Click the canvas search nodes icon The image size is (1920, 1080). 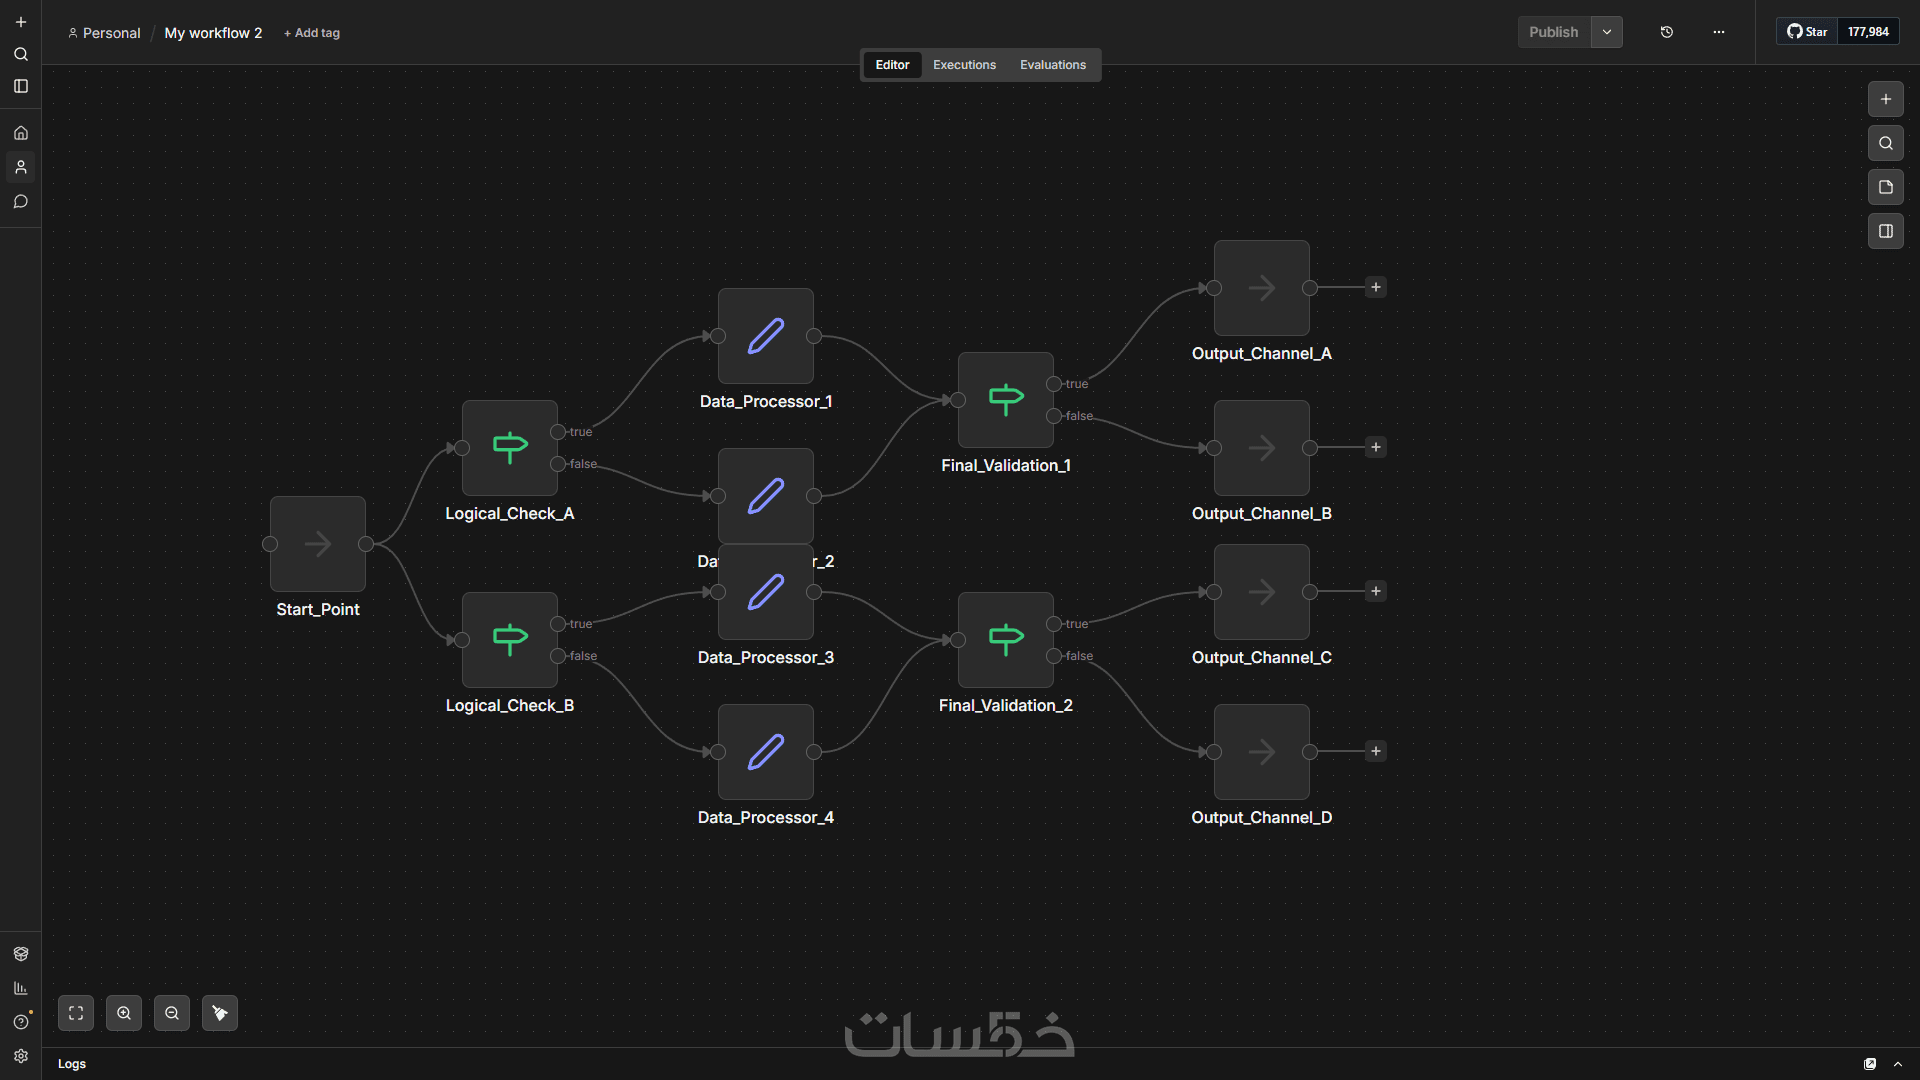tap(1885, 143)
